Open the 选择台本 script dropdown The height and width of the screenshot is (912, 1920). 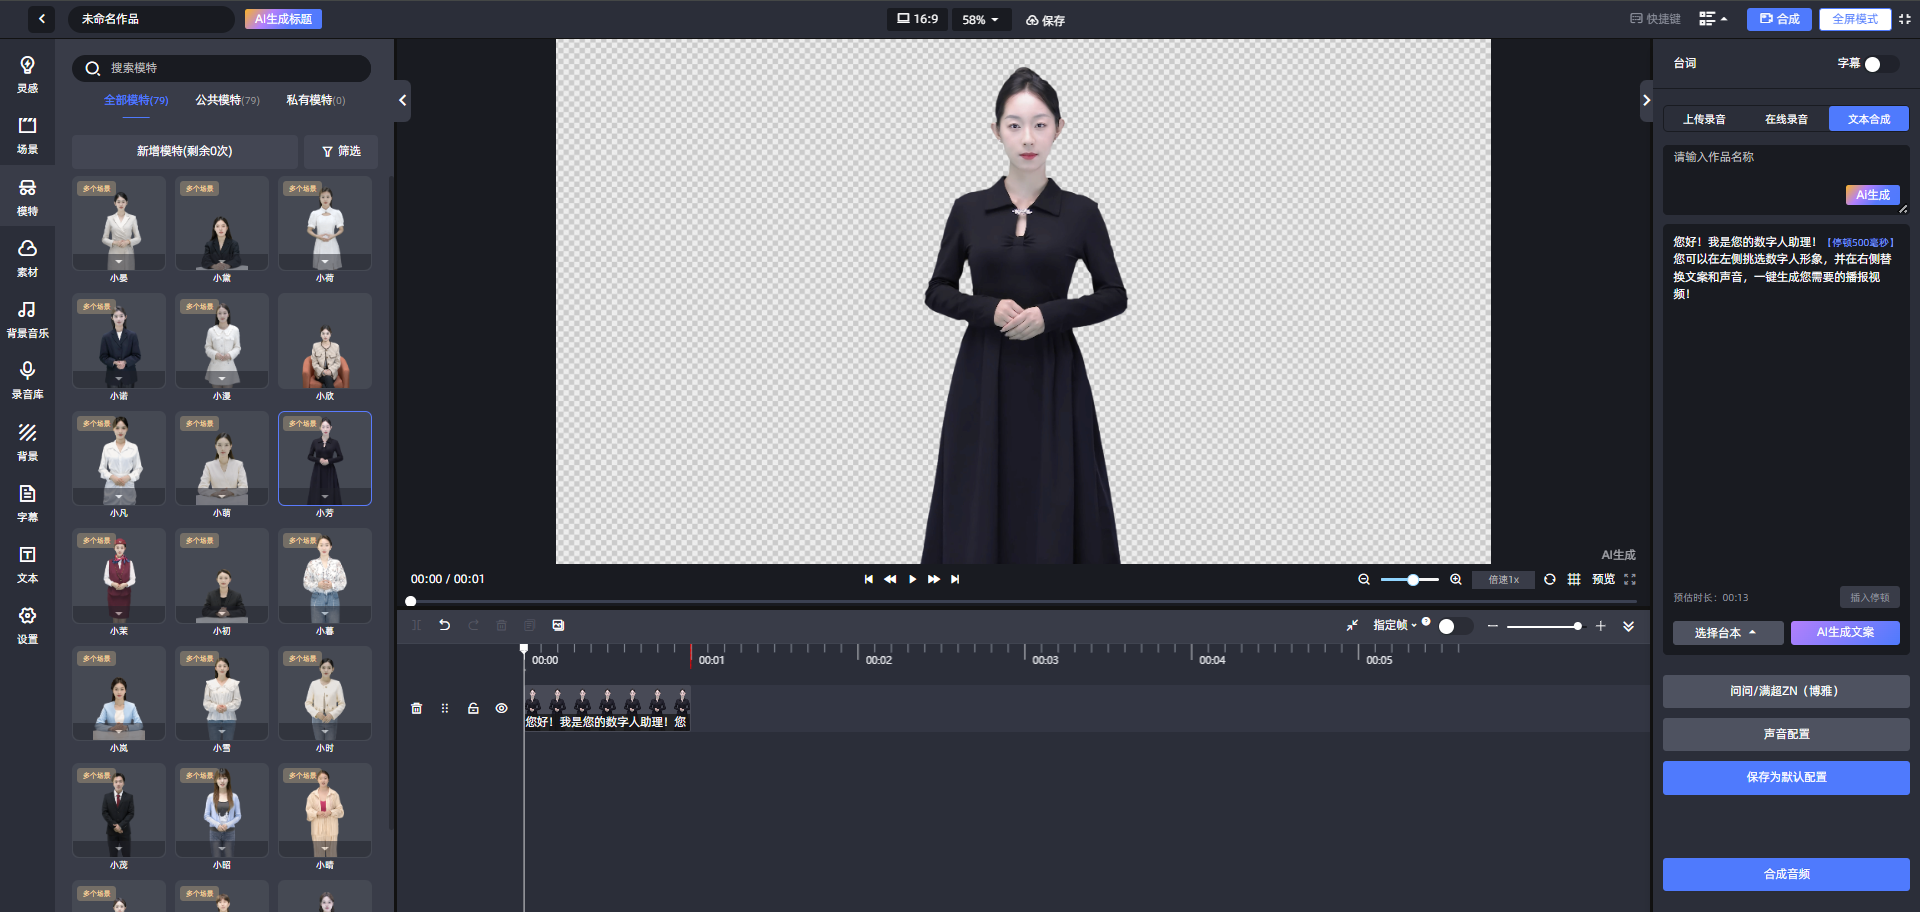[x=1727, y=633]
